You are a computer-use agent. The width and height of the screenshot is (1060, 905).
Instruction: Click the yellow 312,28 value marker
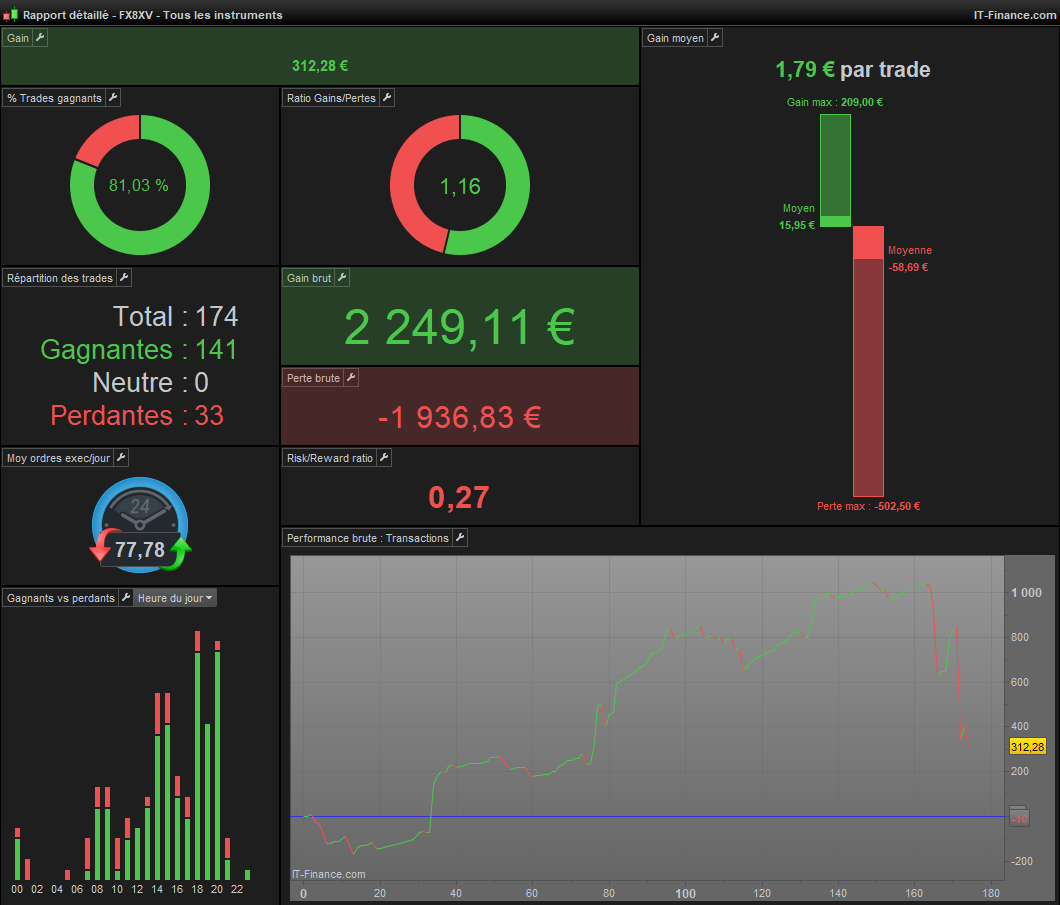click(1028, 747)
